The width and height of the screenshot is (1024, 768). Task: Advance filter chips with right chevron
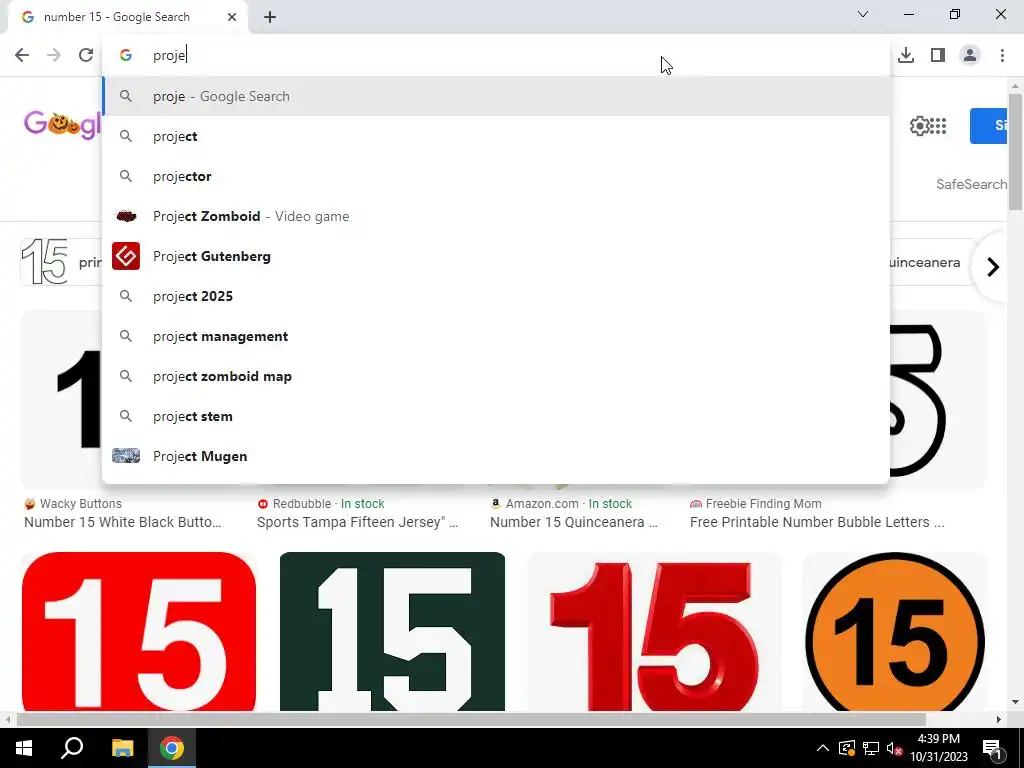click(993, 266)
